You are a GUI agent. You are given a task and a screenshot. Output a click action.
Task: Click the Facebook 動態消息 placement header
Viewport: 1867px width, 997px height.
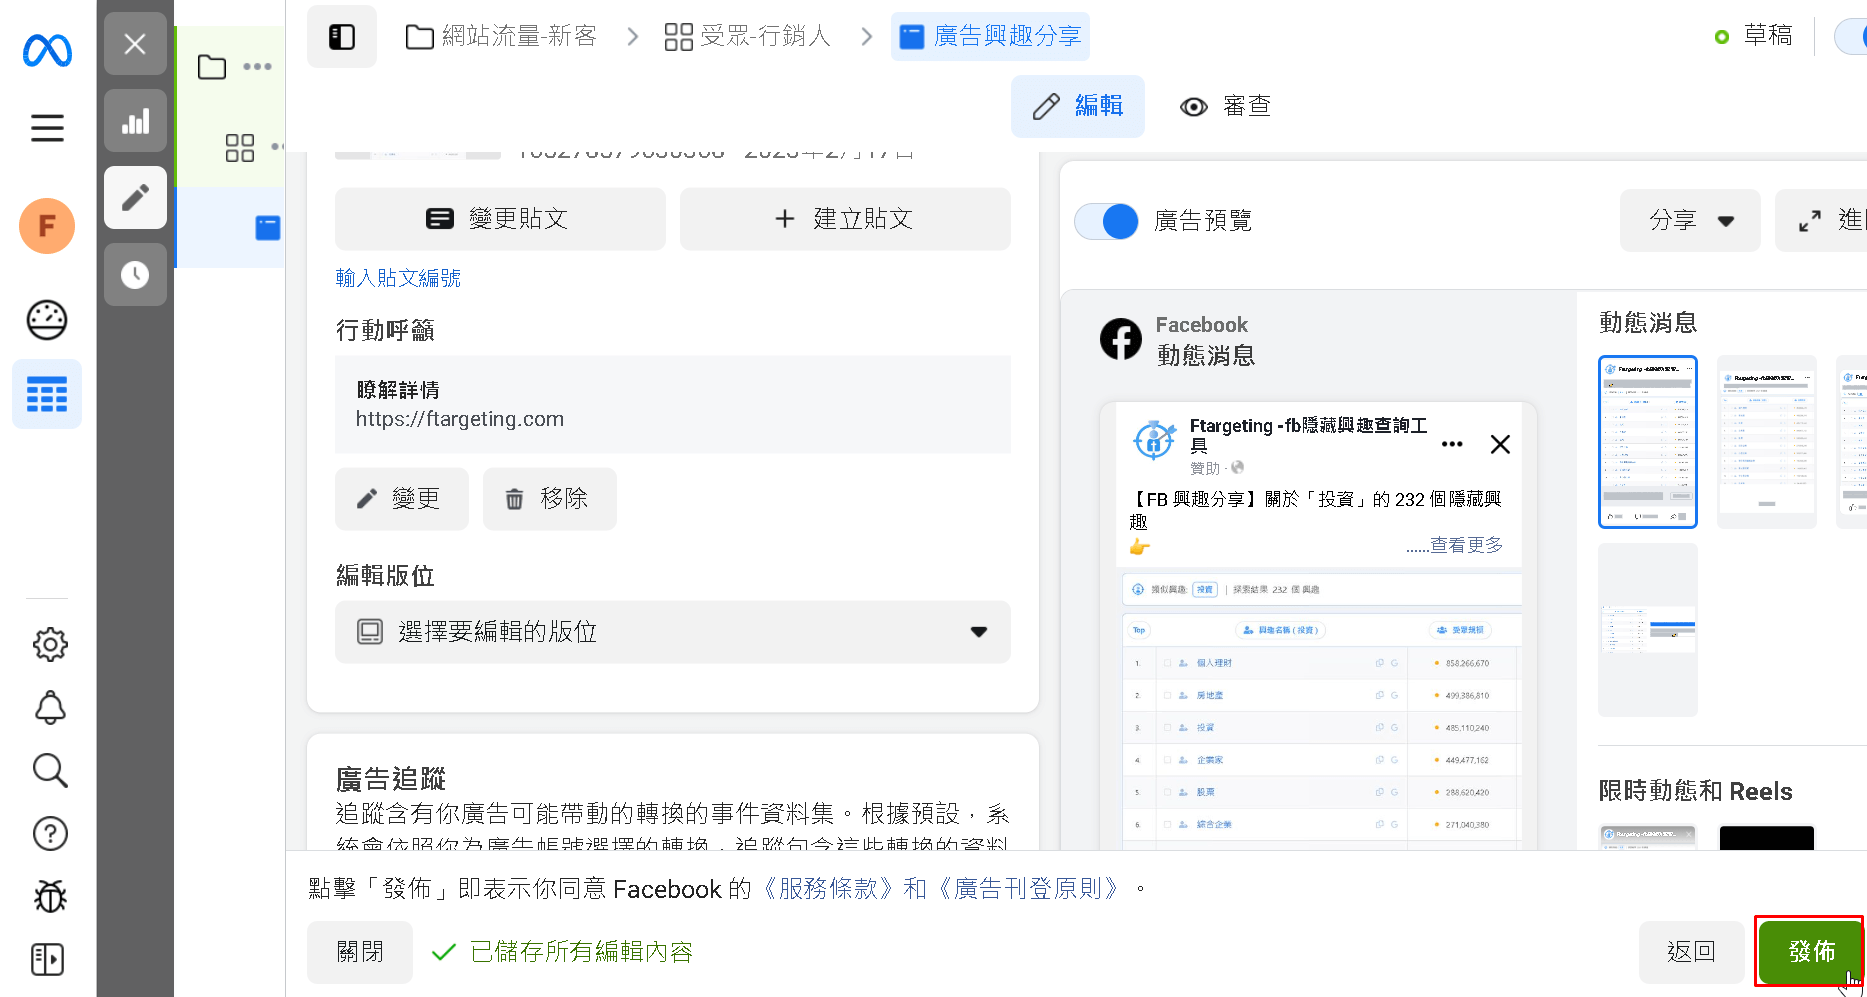(x=1178, y=340)
